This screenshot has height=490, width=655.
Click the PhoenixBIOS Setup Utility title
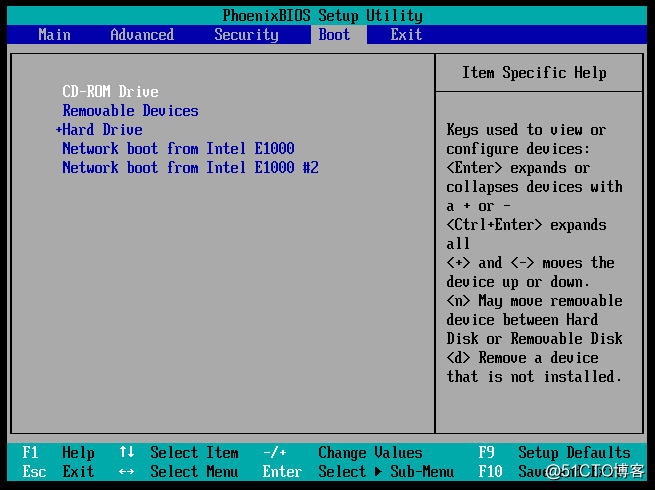tap(322, 15)
